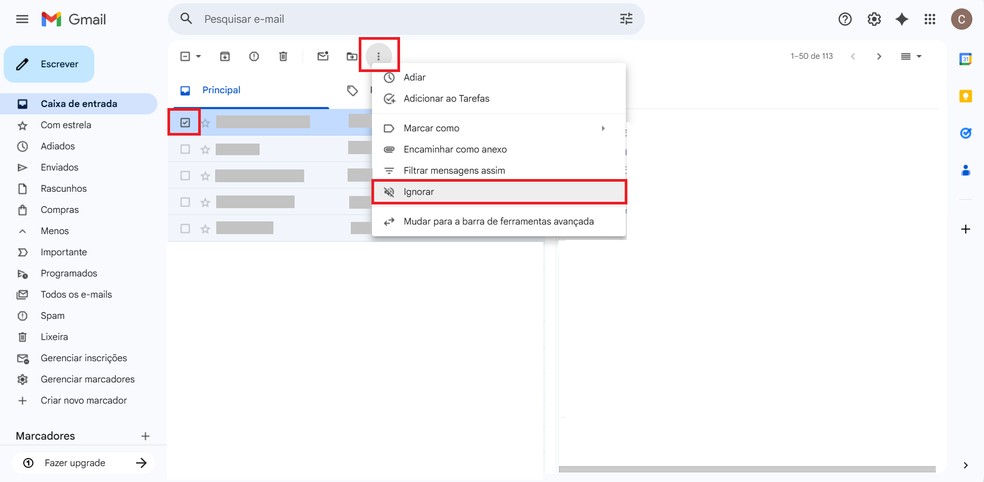
Task: Open the account avatar C
Action: point(961,19)
